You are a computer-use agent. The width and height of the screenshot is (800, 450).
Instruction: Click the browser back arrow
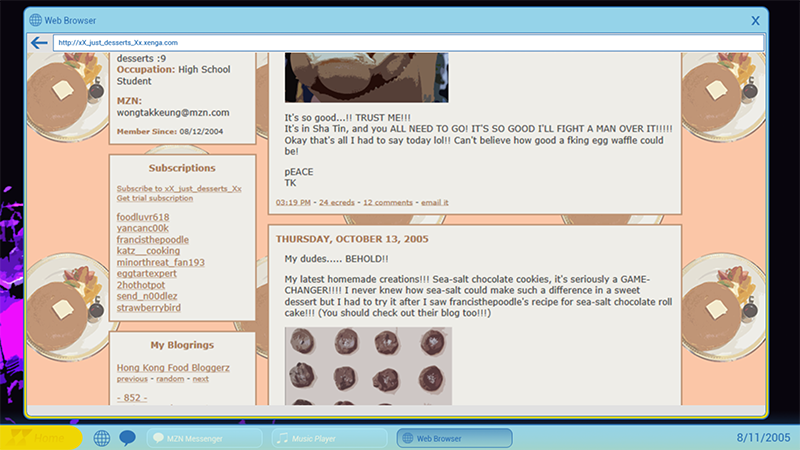39,43
